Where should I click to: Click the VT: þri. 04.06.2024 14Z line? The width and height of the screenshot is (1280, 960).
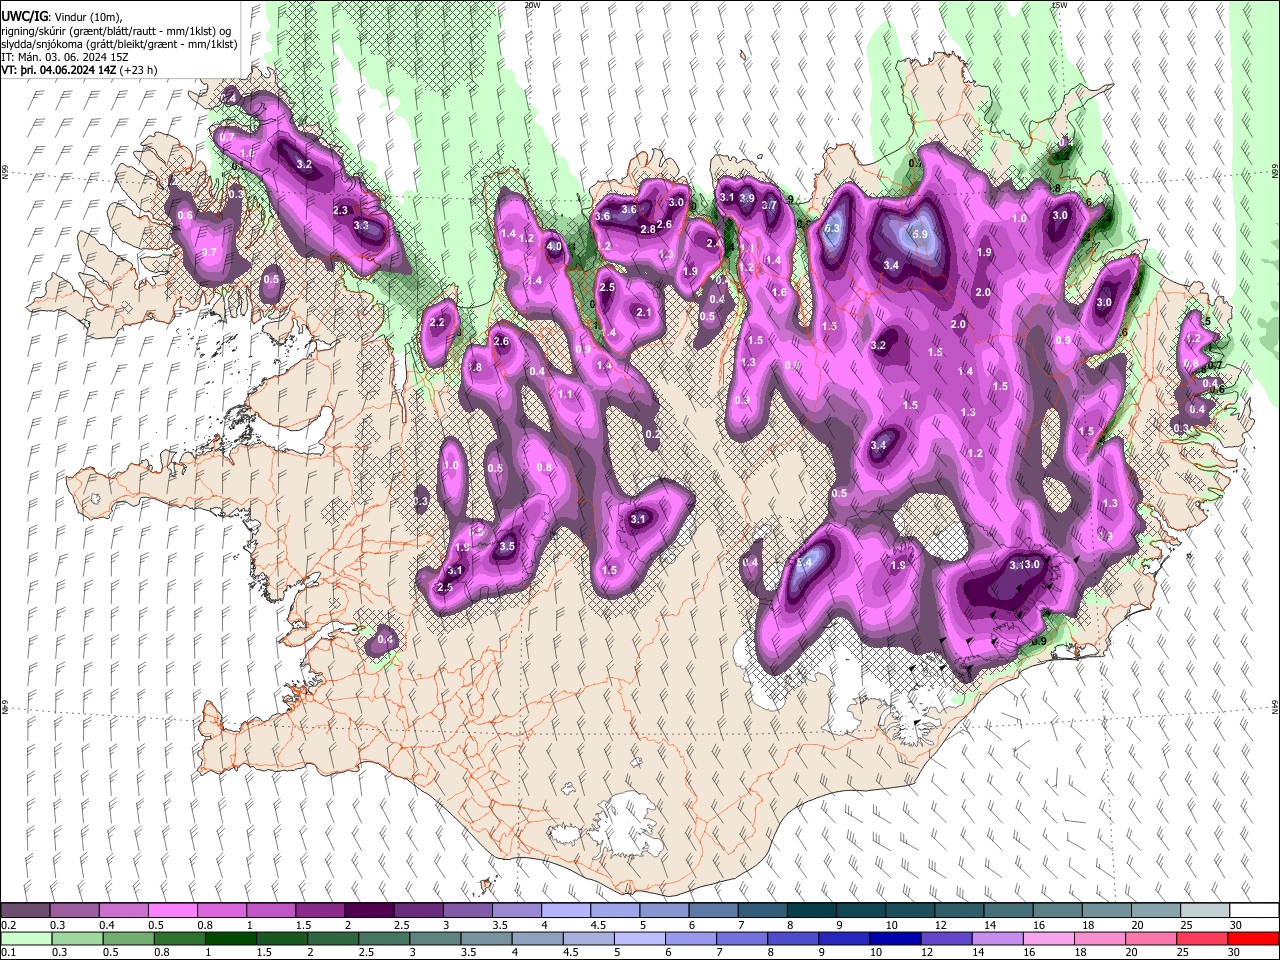79,70
